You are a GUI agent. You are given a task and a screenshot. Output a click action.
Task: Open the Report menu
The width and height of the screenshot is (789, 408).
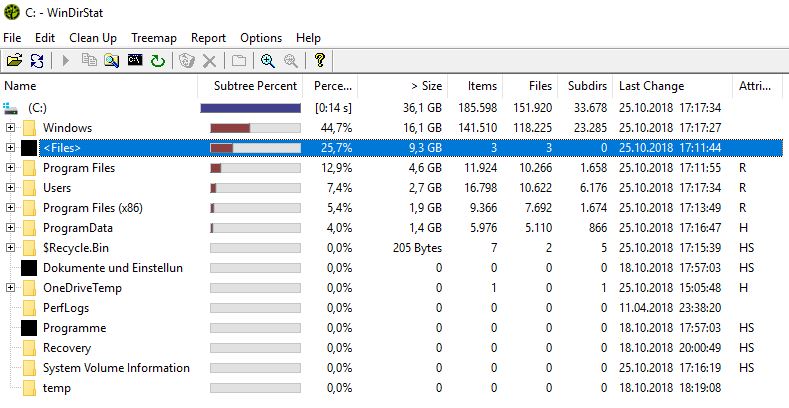(x=208, y=38)
